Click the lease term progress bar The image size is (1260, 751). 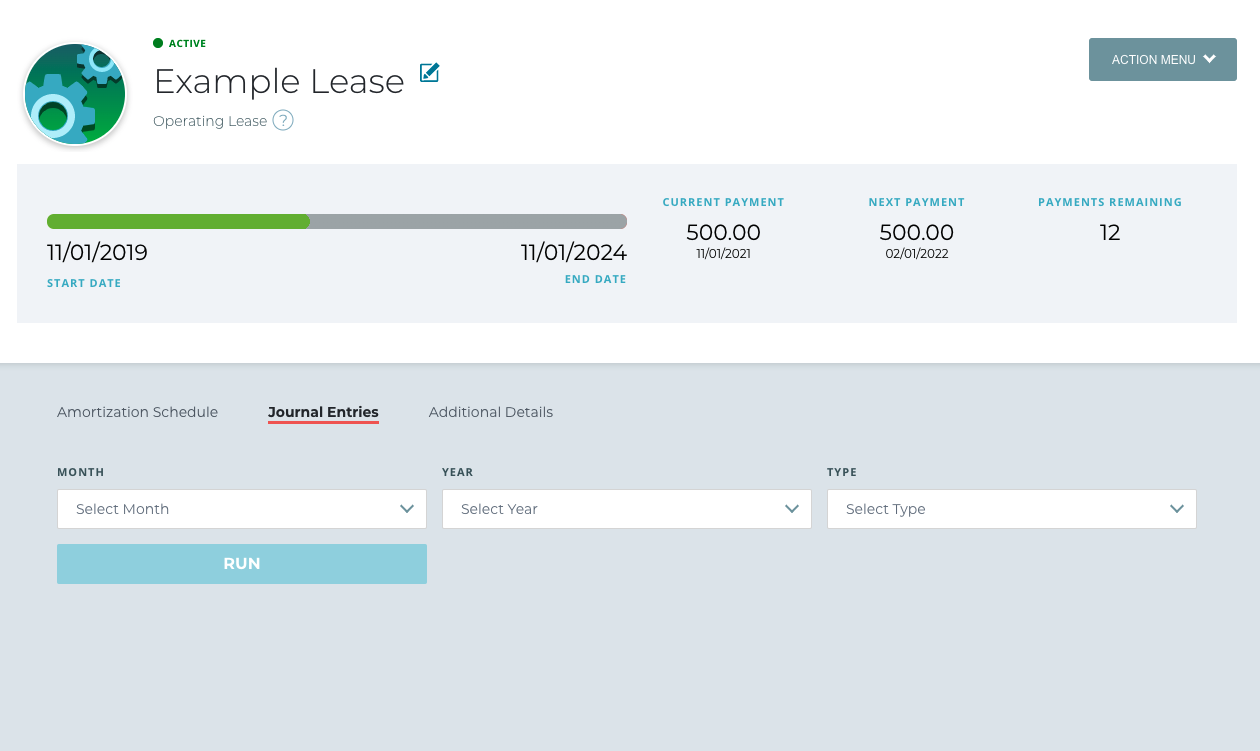(337, 222)
